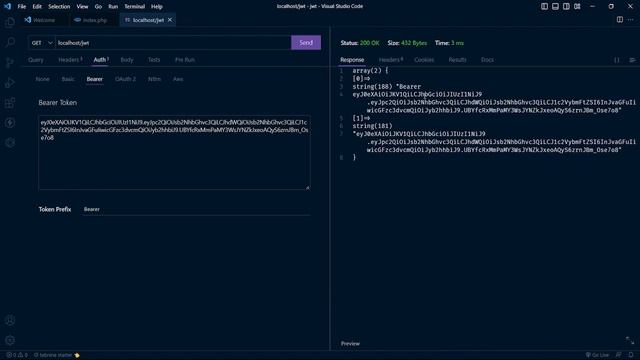The width and height of the screenshot is (640, 360).
Task: Open the Run menu
Action: 113,7
